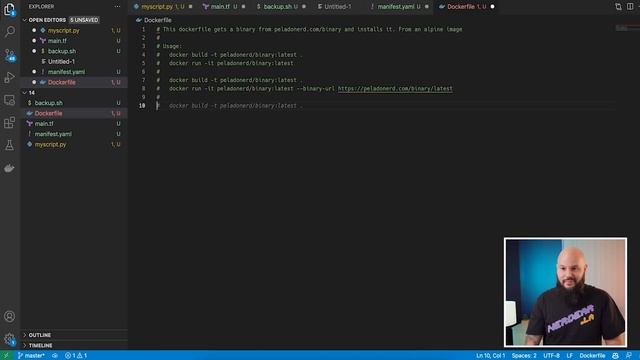The image size is (640, 360).
Task: Select Dockerfile in the 14 folder
Action: point(74,113)
